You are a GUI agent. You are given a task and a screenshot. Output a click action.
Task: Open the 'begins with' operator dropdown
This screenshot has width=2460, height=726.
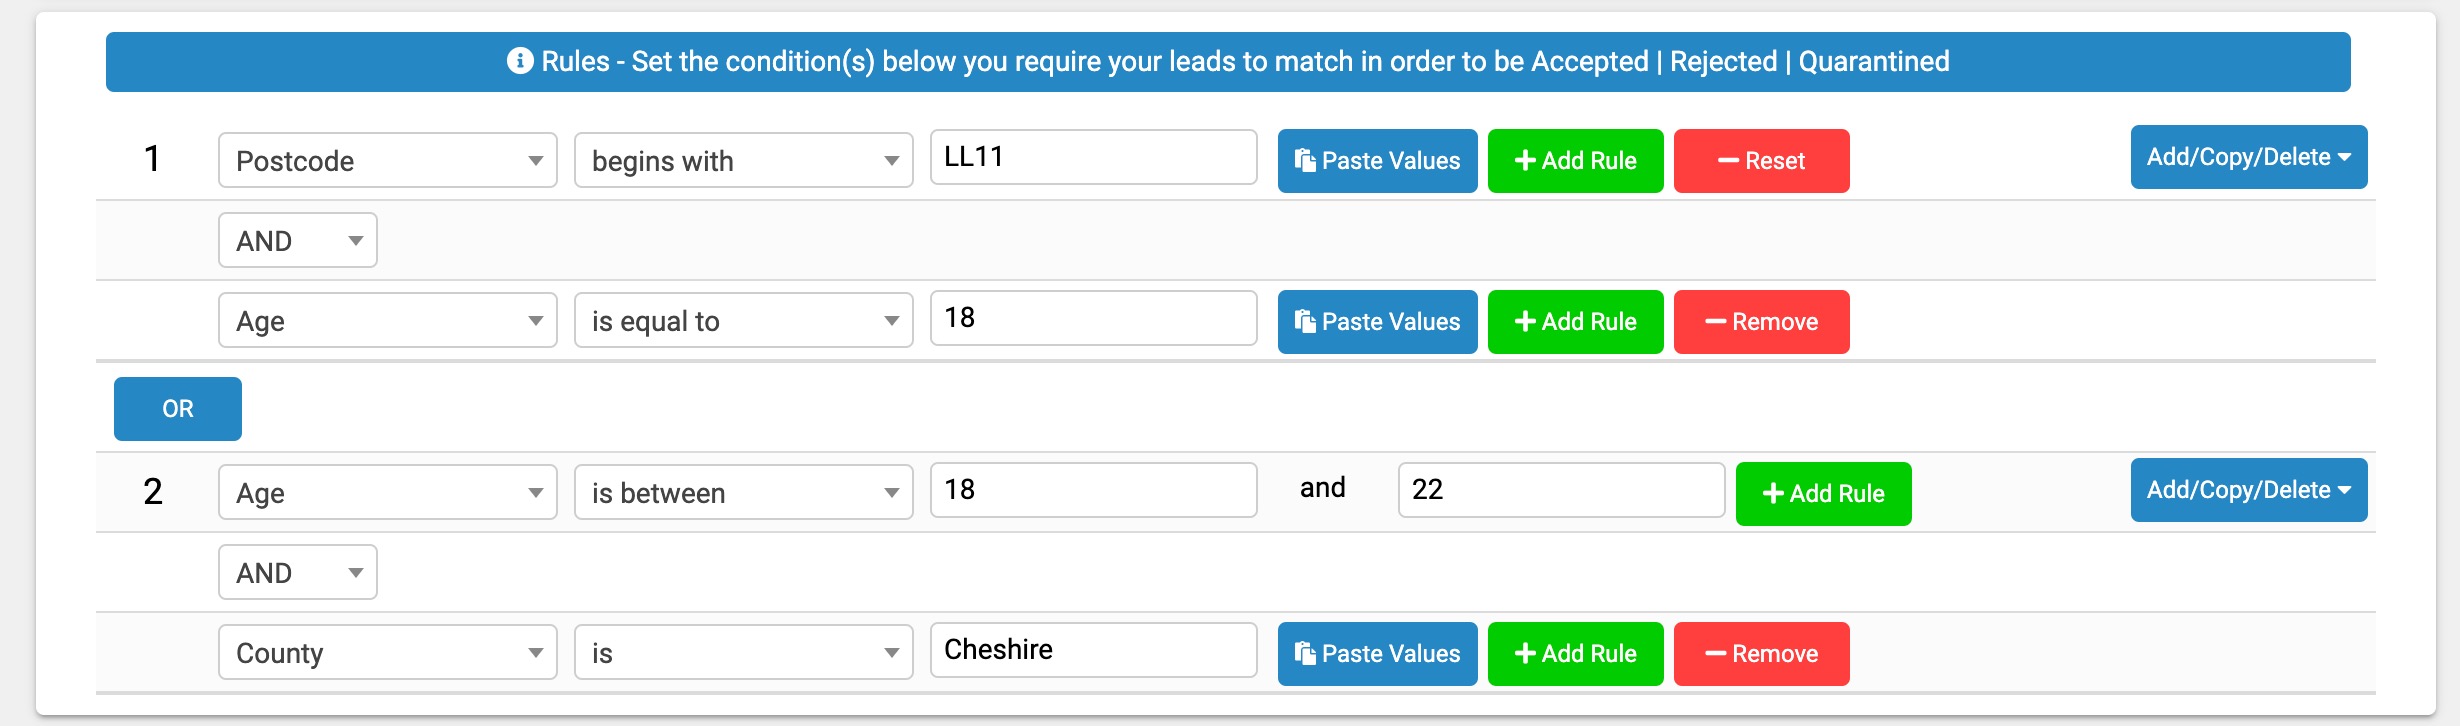(x=743, y=160)
